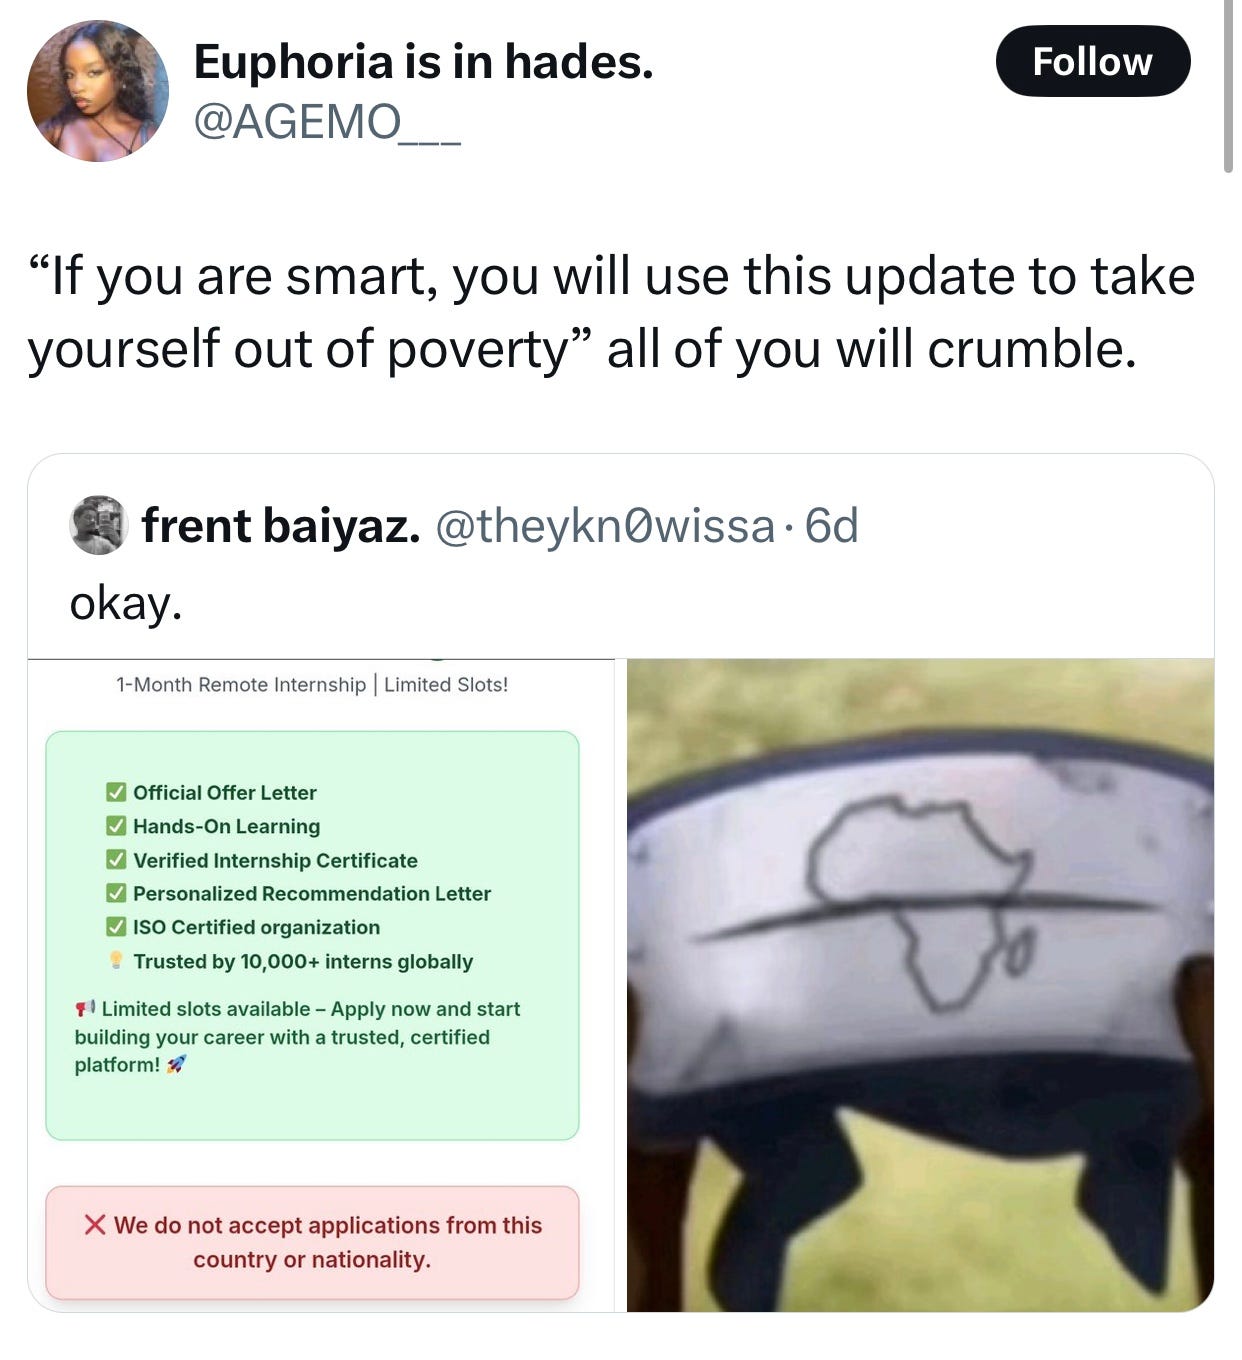Screen dimensions: 1242x1360
Task: Click the Euphoria is in hades display name
Action: point(423,62)
